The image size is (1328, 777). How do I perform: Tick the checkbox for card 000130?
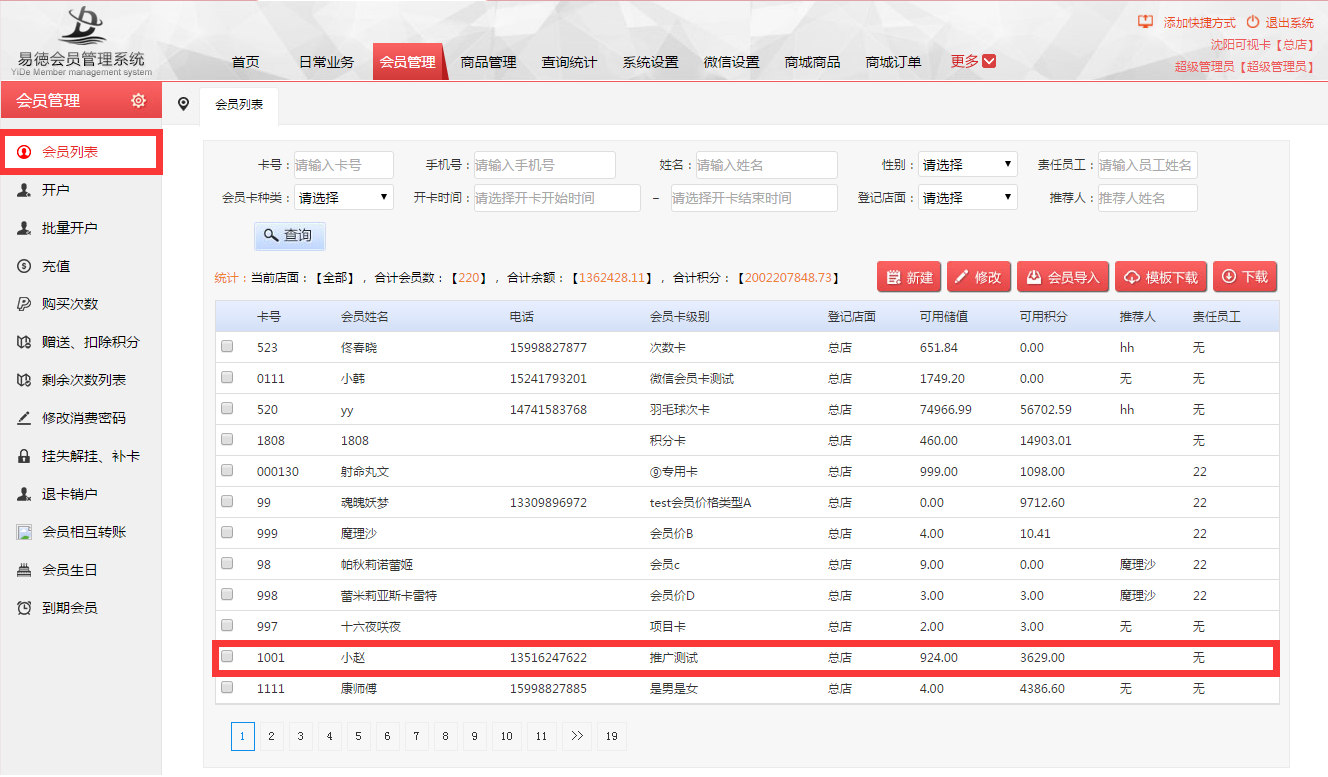click(x=227, y=471)
